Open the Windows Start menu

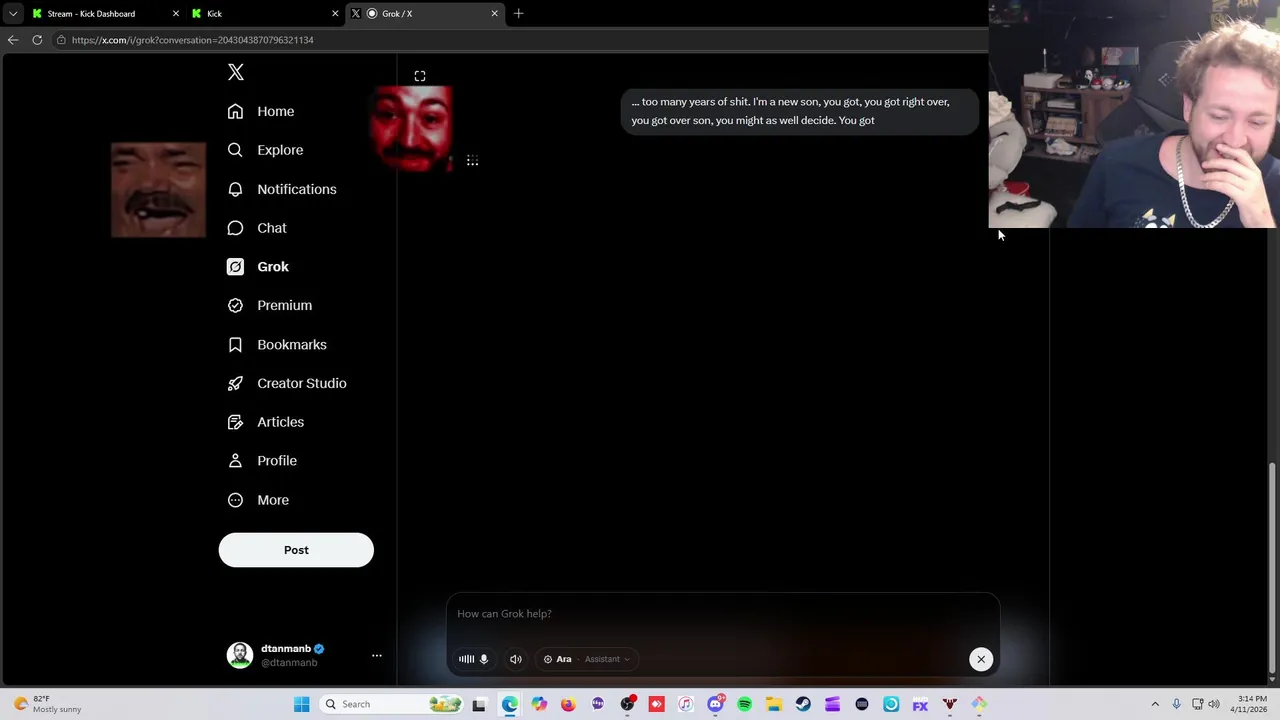pyautogui.click(x=301, y=704)
